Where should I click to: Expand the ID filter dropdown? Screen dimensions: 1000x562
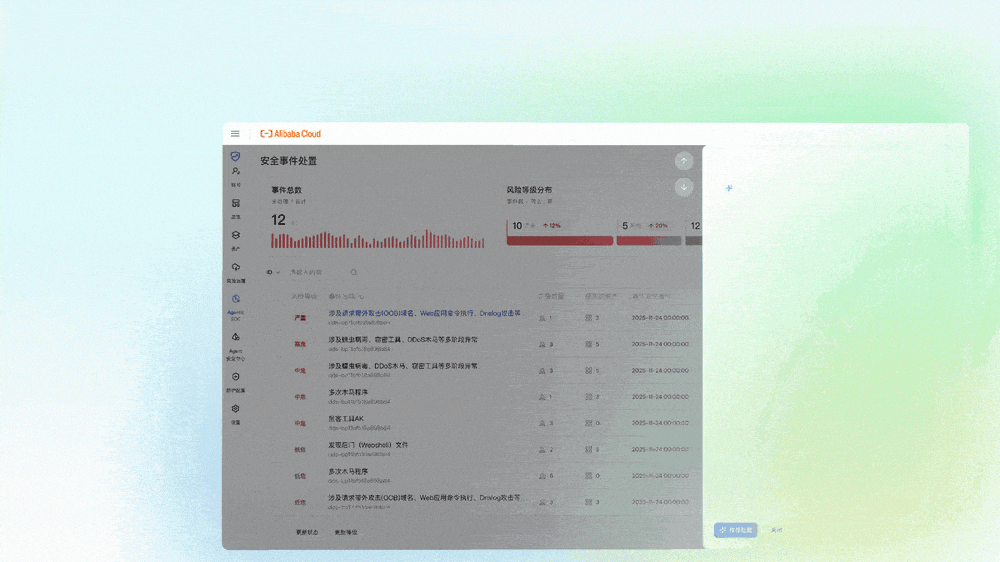[273, 272]
